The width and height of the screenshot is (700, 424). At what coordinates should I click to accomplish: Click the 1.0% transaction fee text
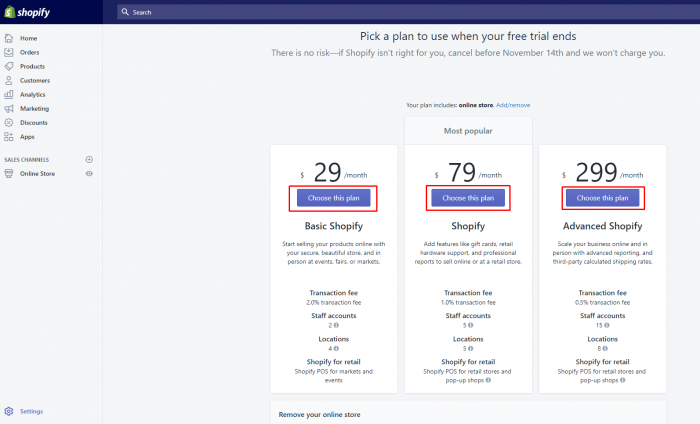468,303
